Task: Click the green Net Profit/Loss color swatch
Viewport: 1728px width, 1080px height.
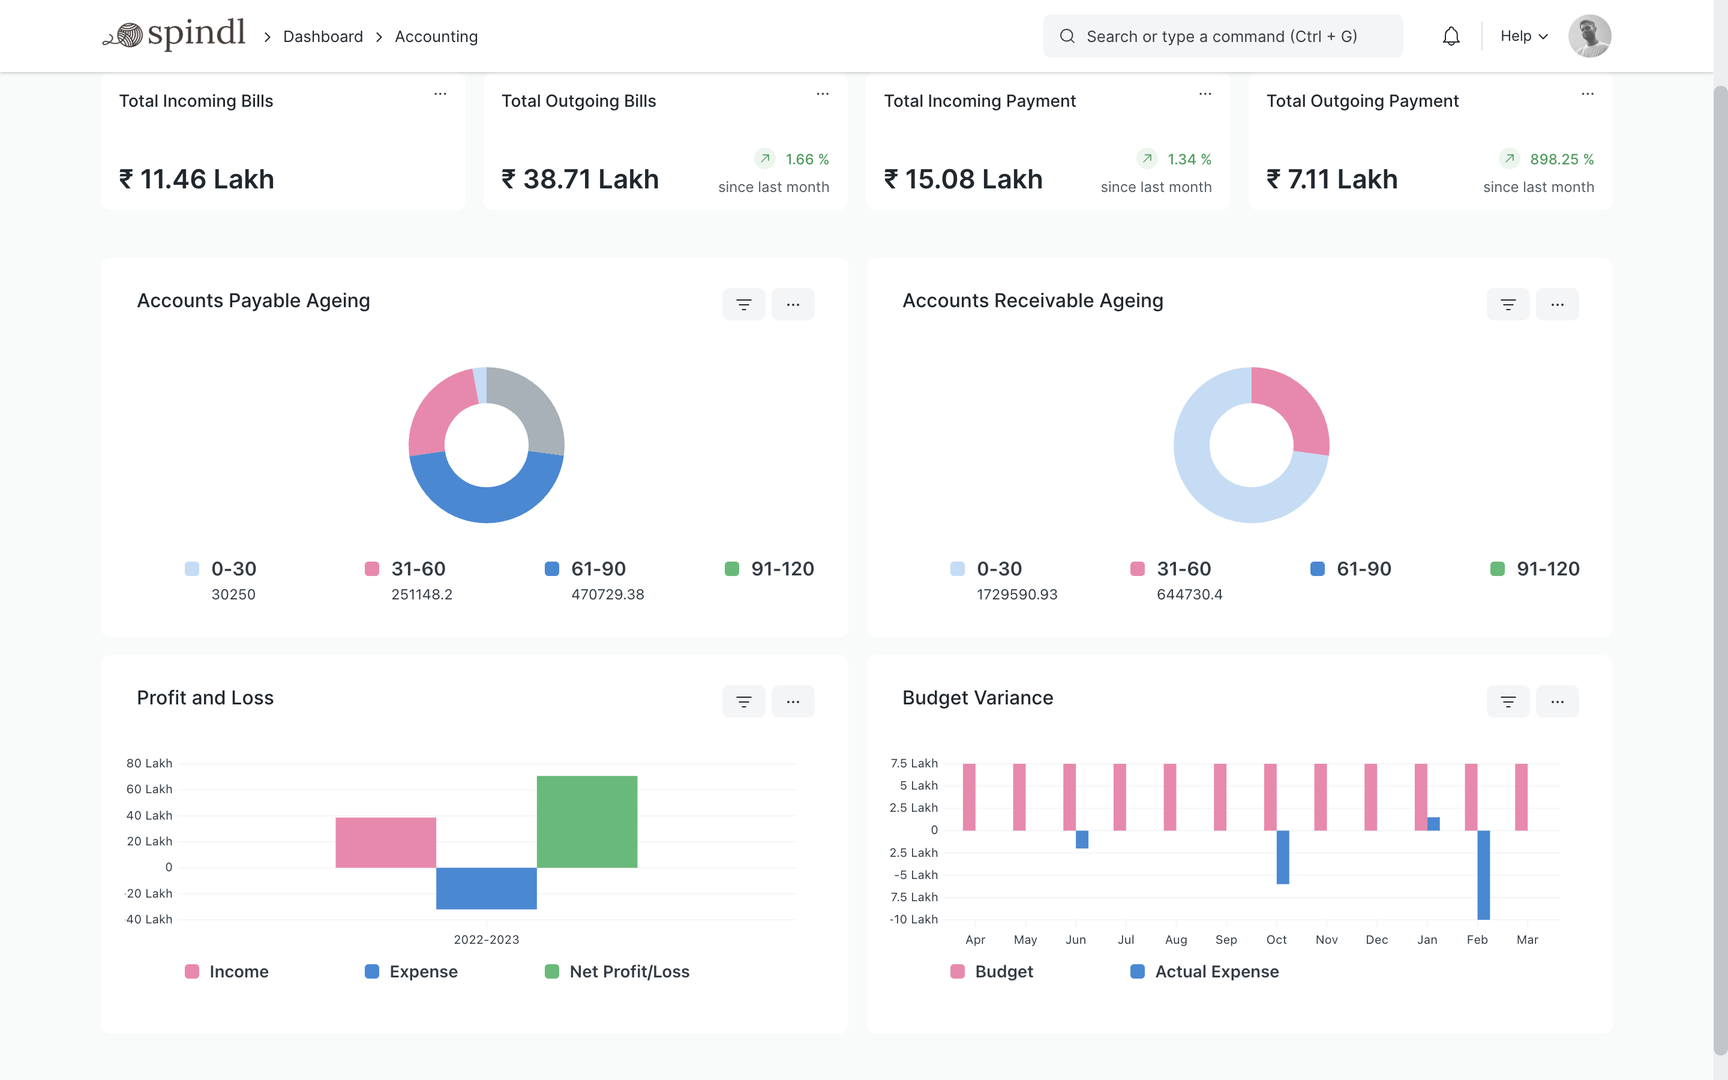Action: pos(551,971)
